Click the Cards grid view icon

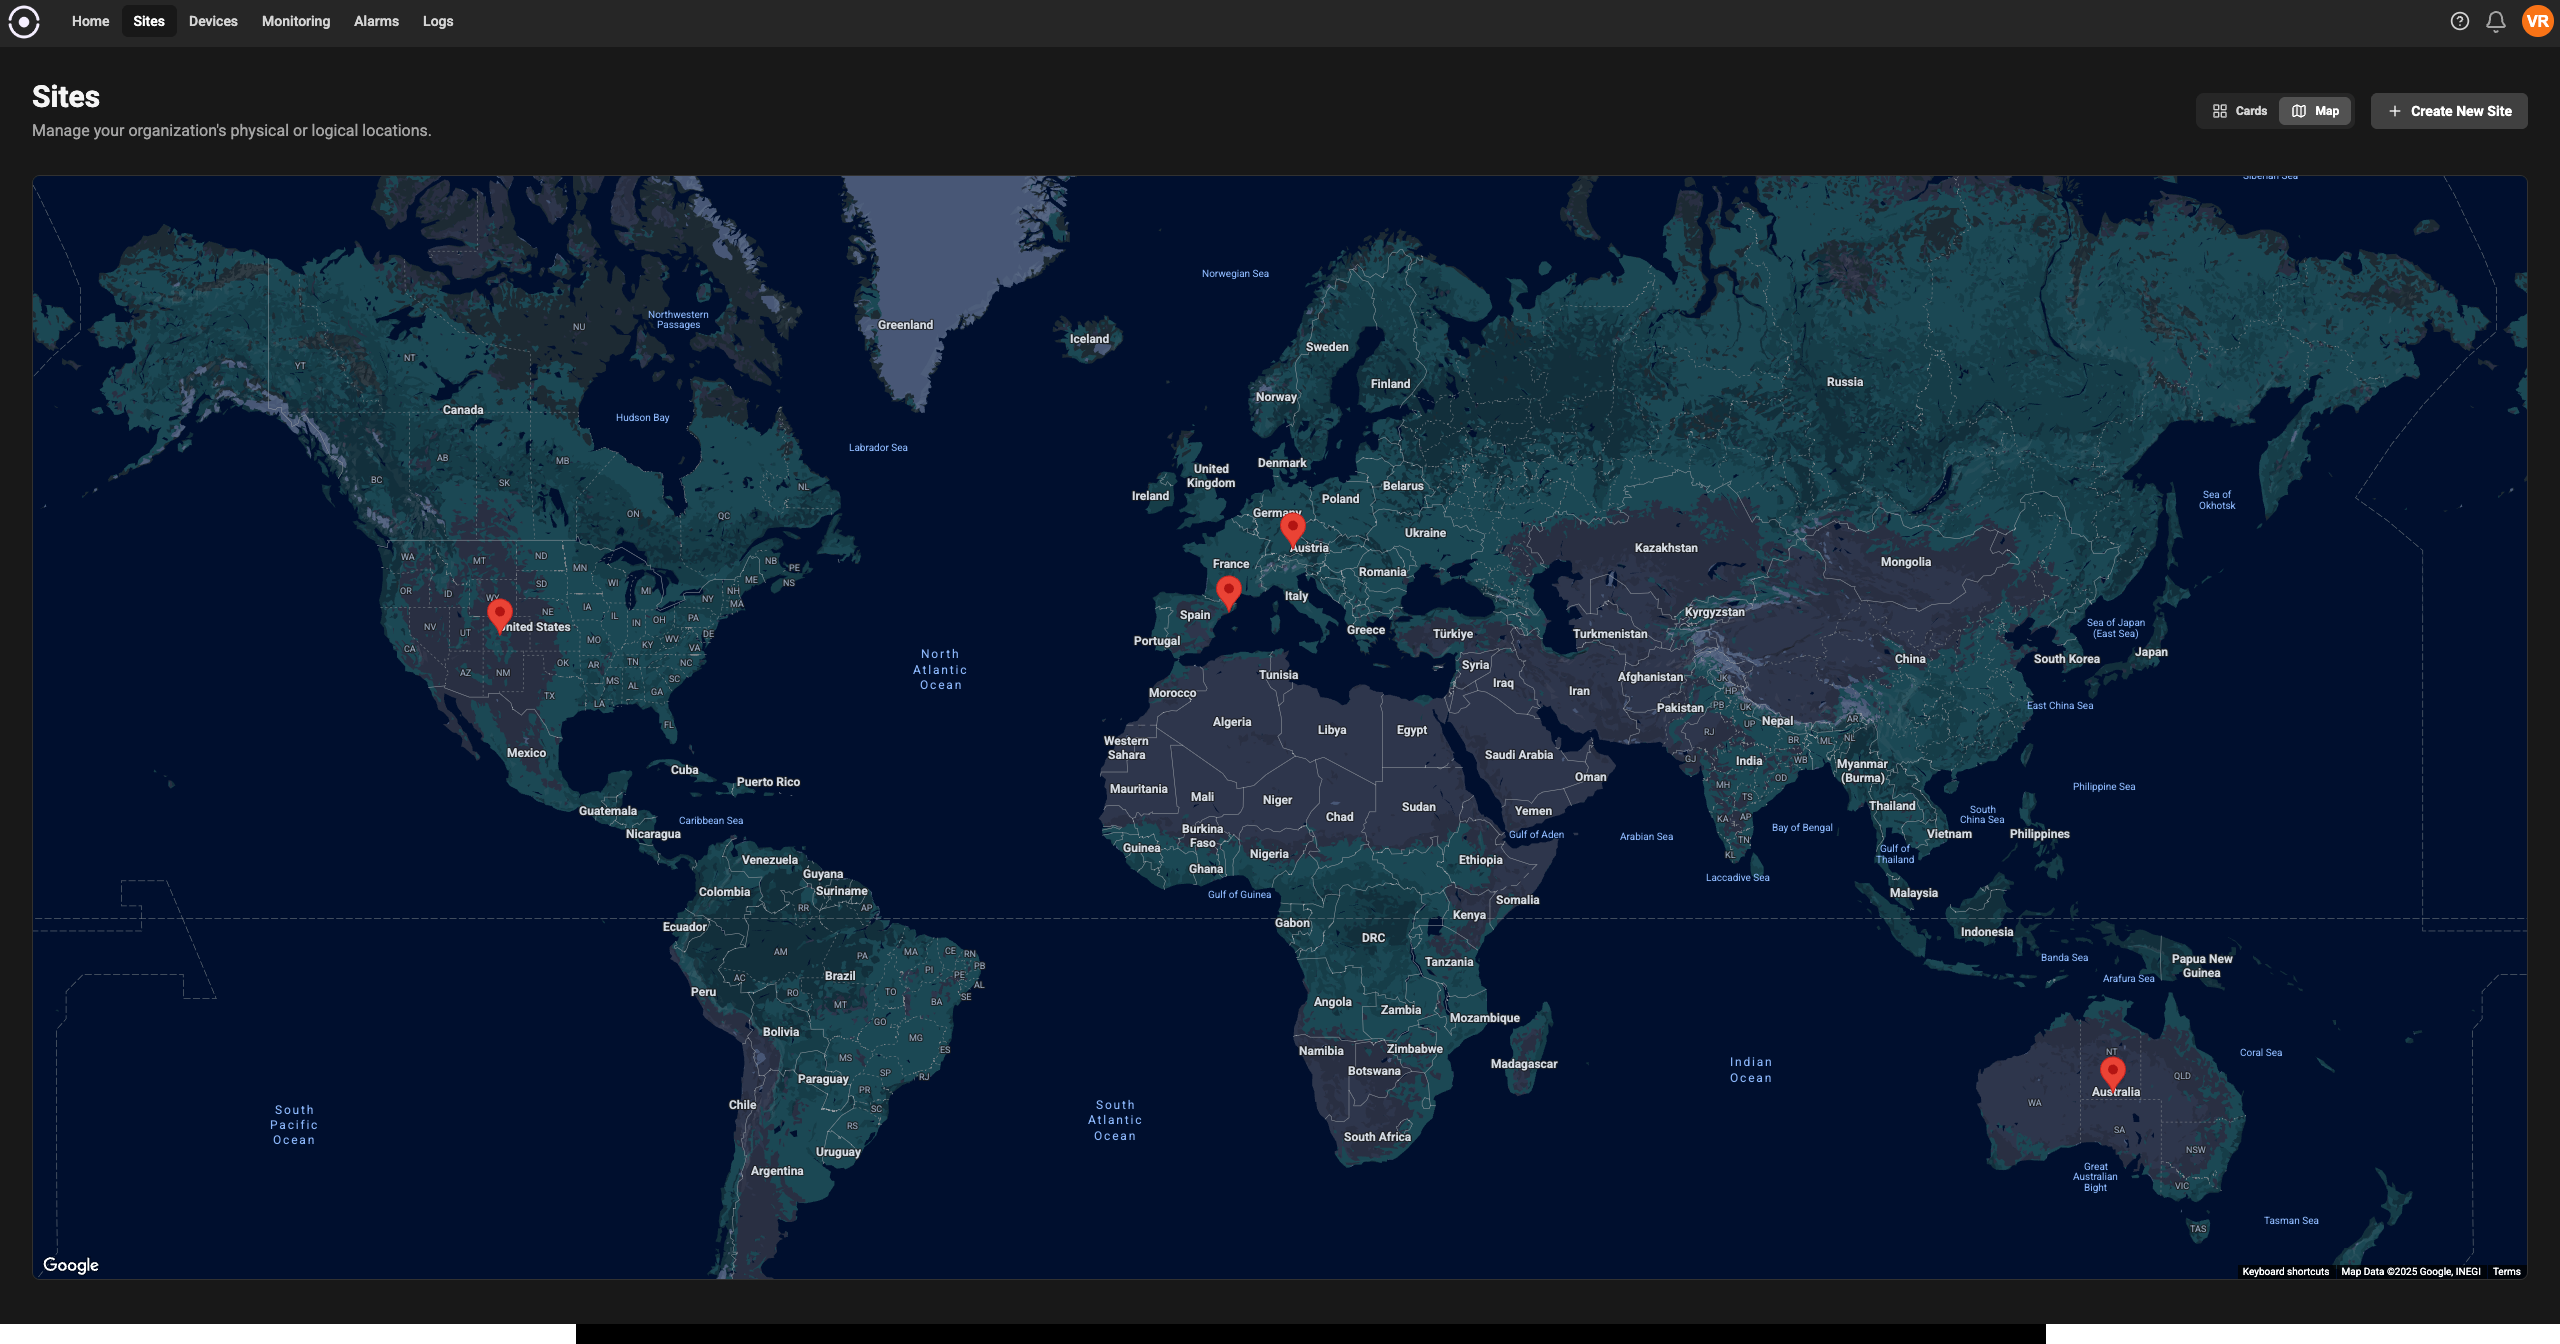click(2221, 110)
